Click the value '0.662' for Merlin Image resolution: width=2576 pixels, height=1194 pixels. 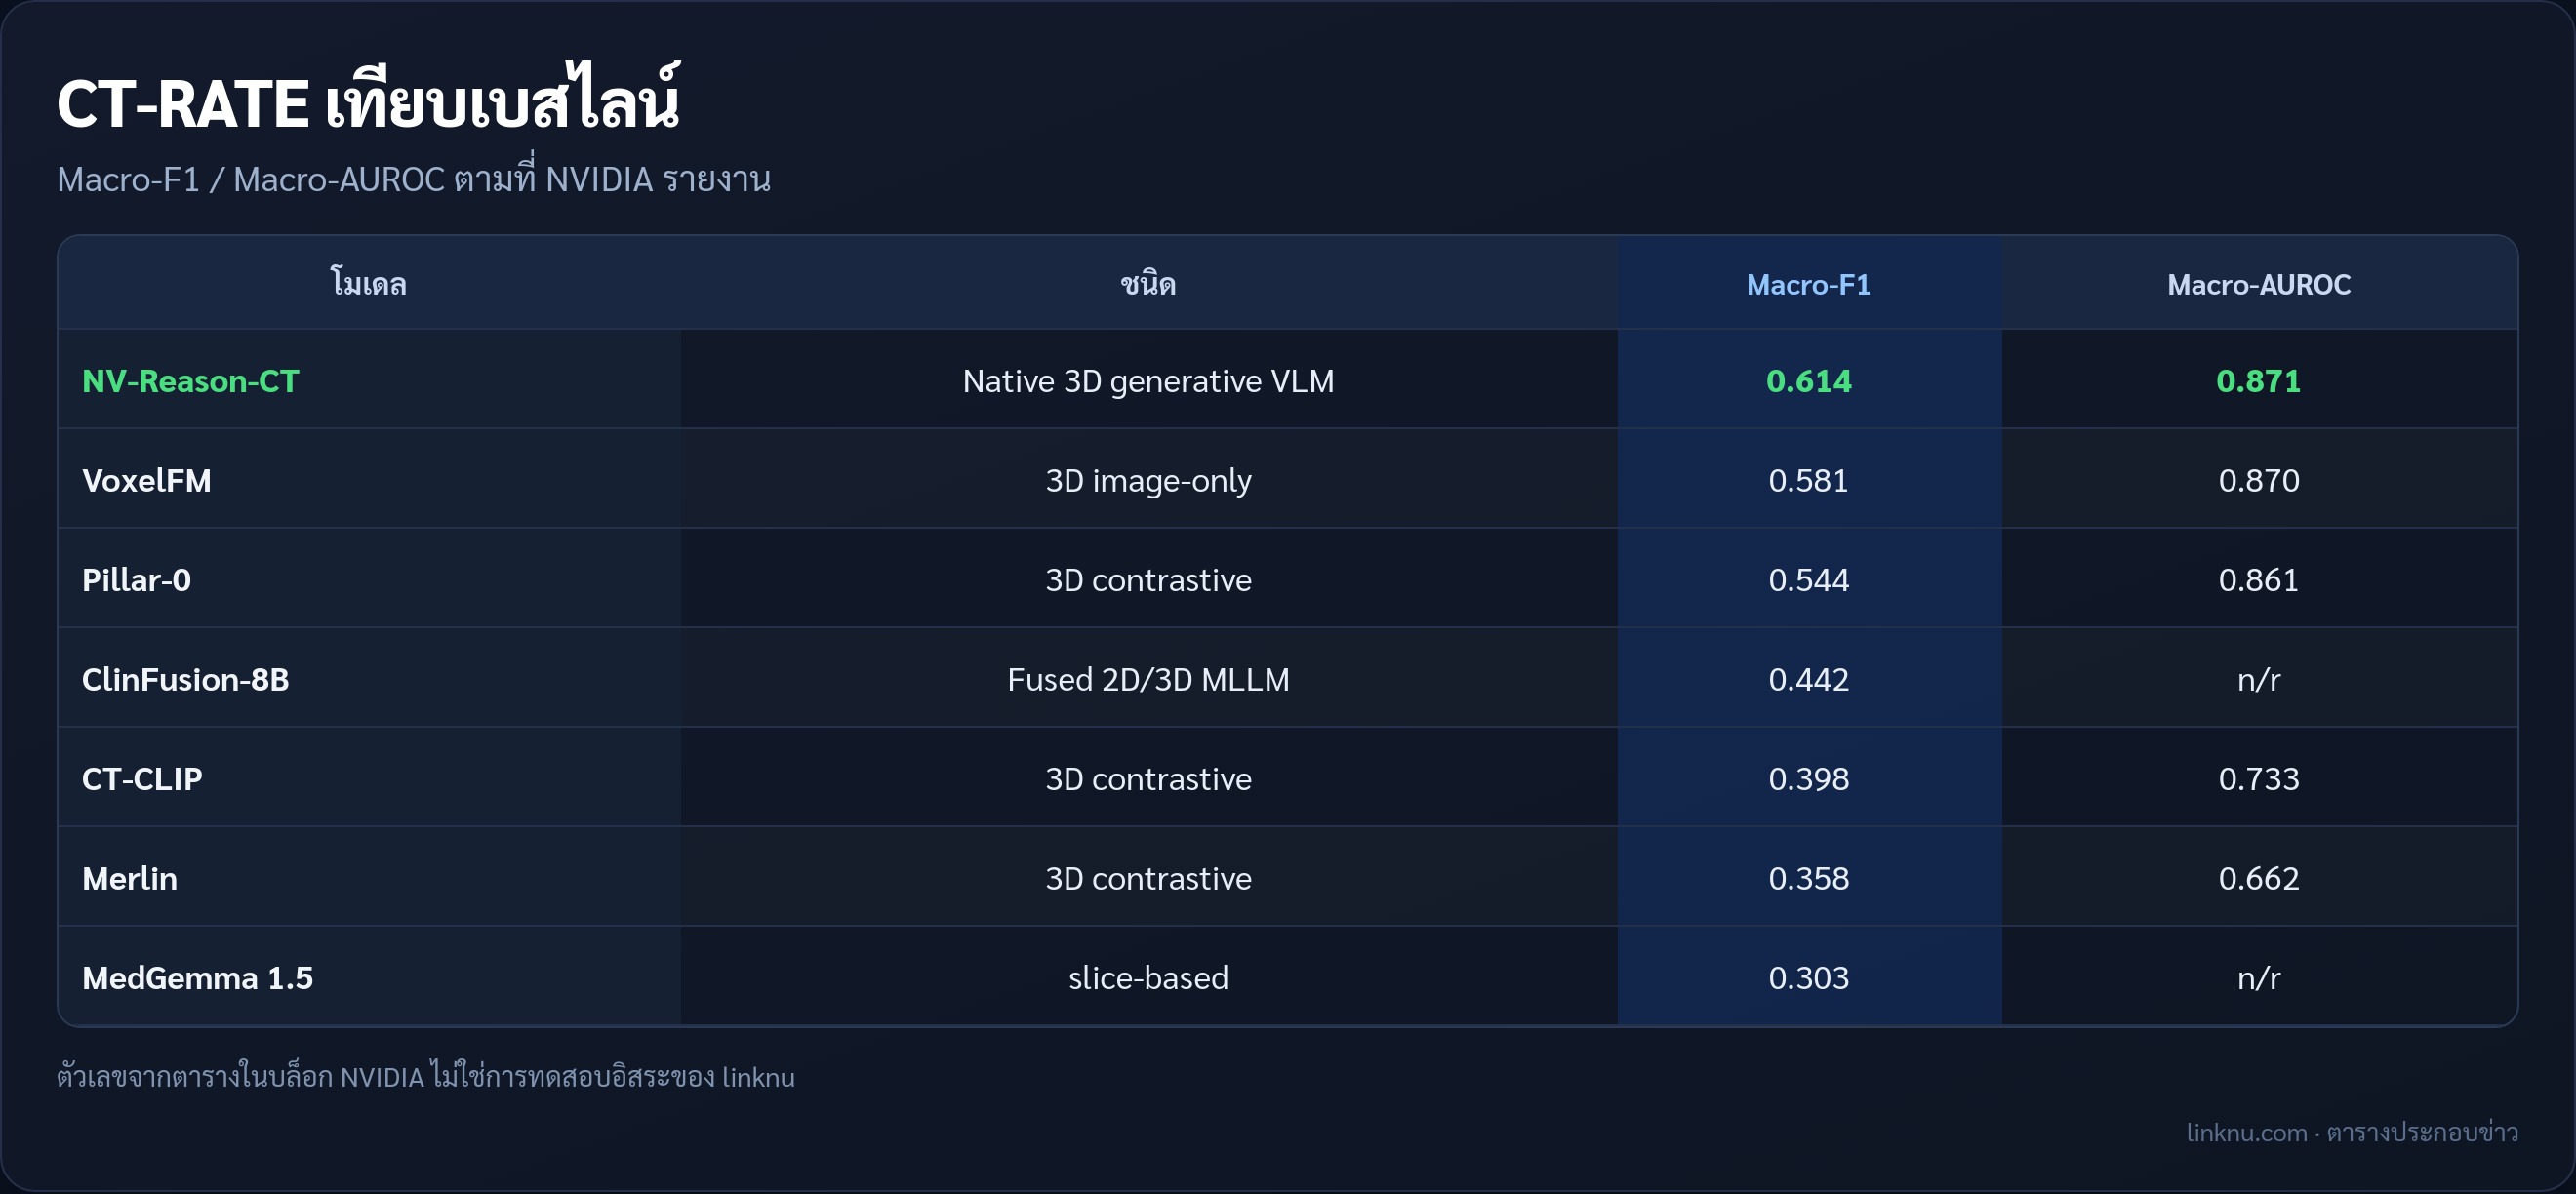(x=2259, y=878)
